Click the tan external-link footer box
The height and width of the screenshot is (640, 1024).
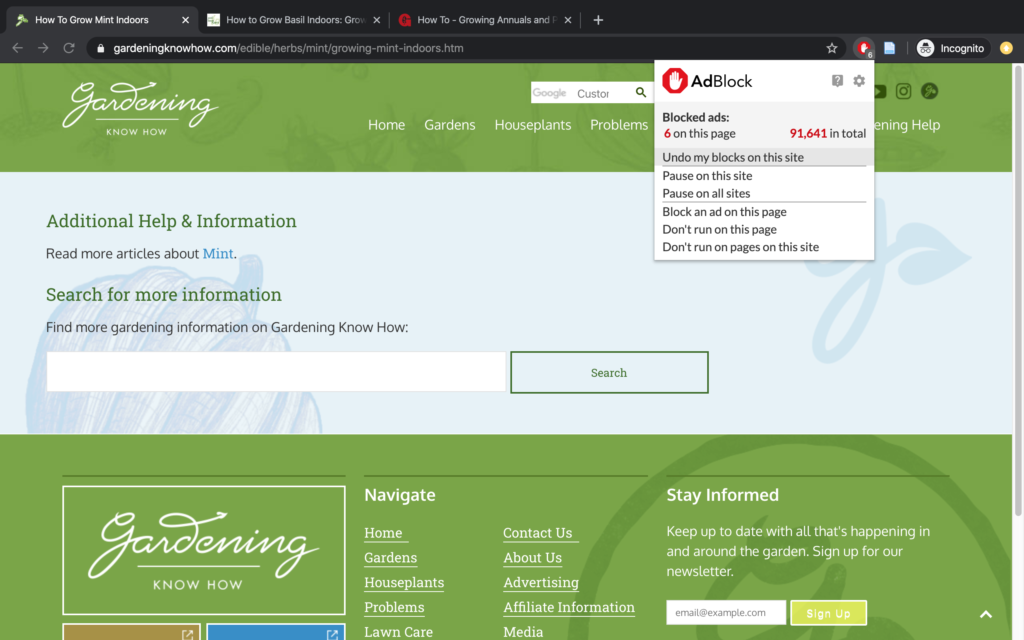click(131, 632)
